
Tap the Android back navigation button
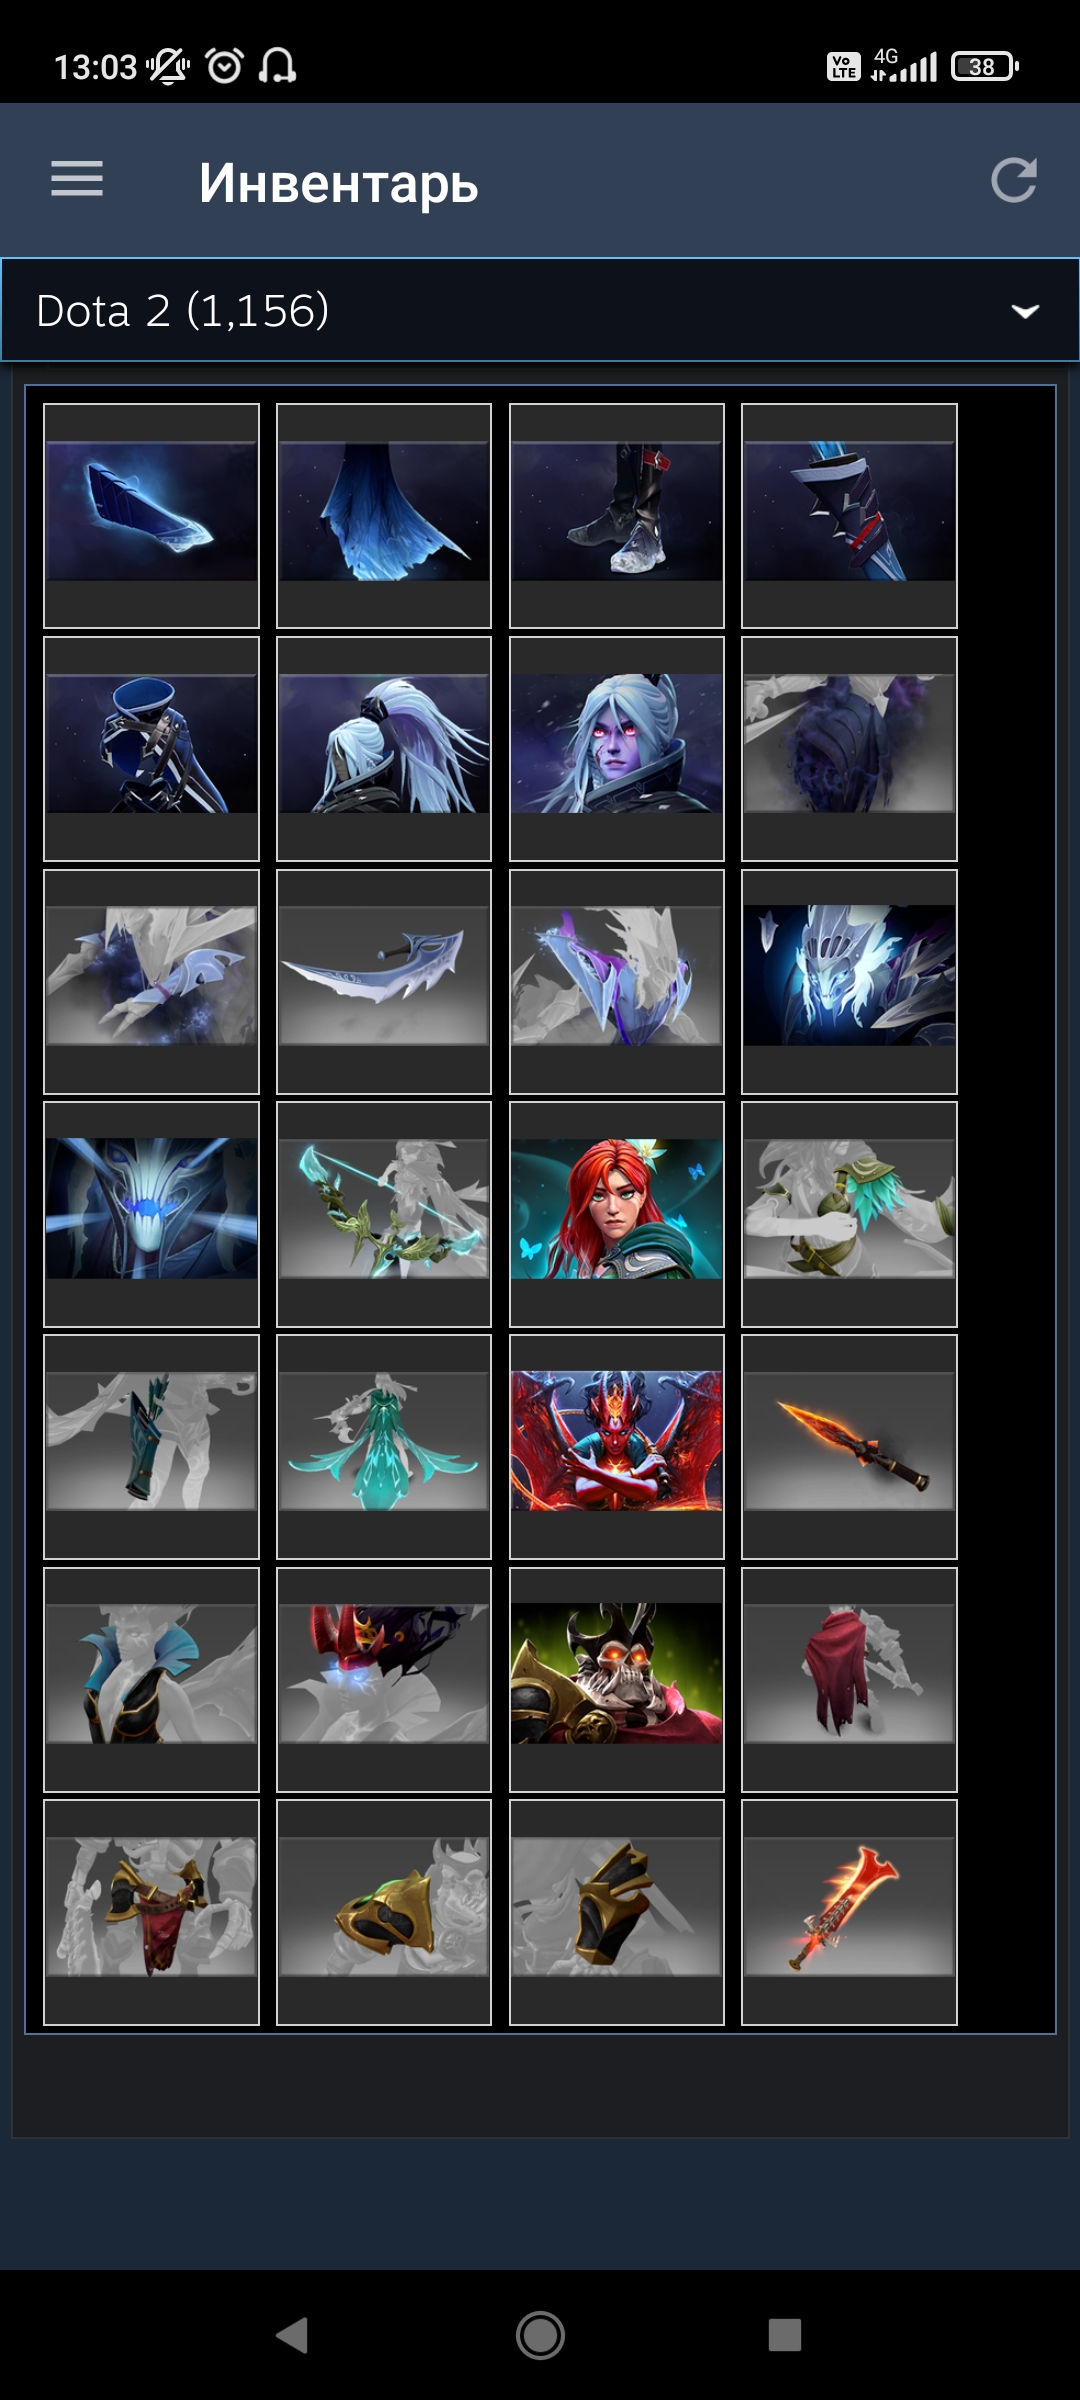pyautogui.click(x=292, y=2335)
